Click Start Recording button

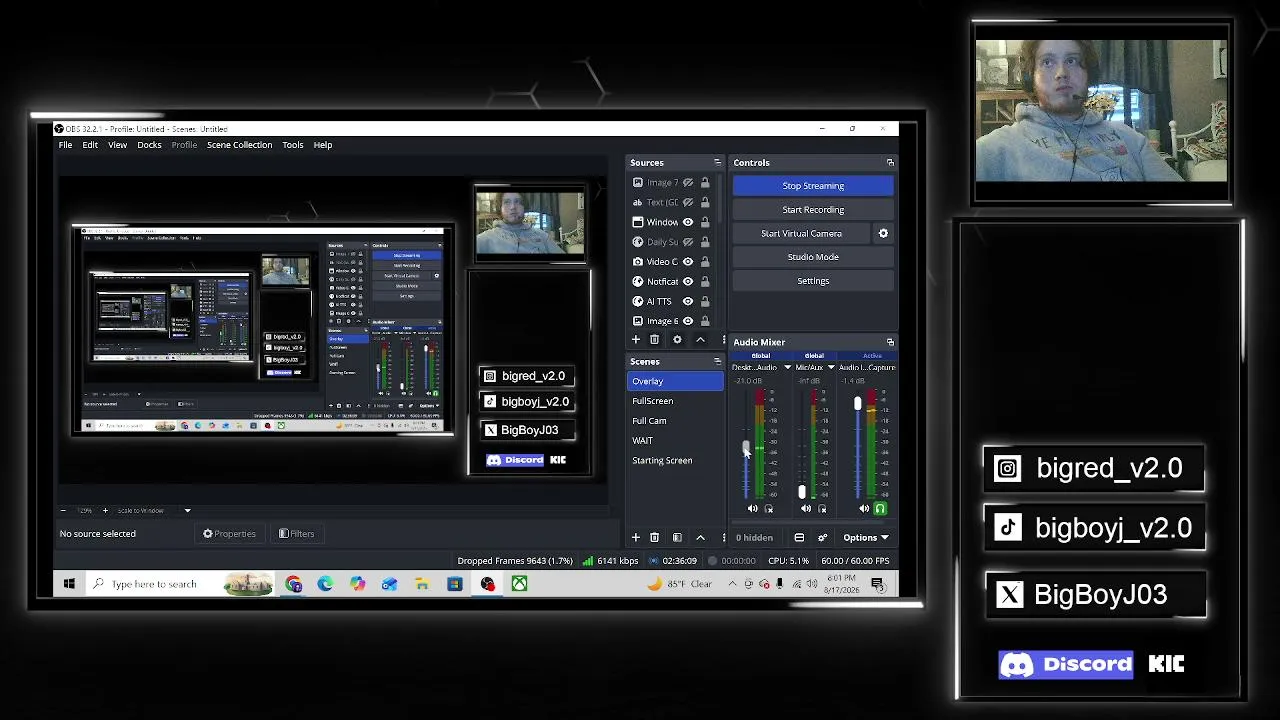click(813, 210)
